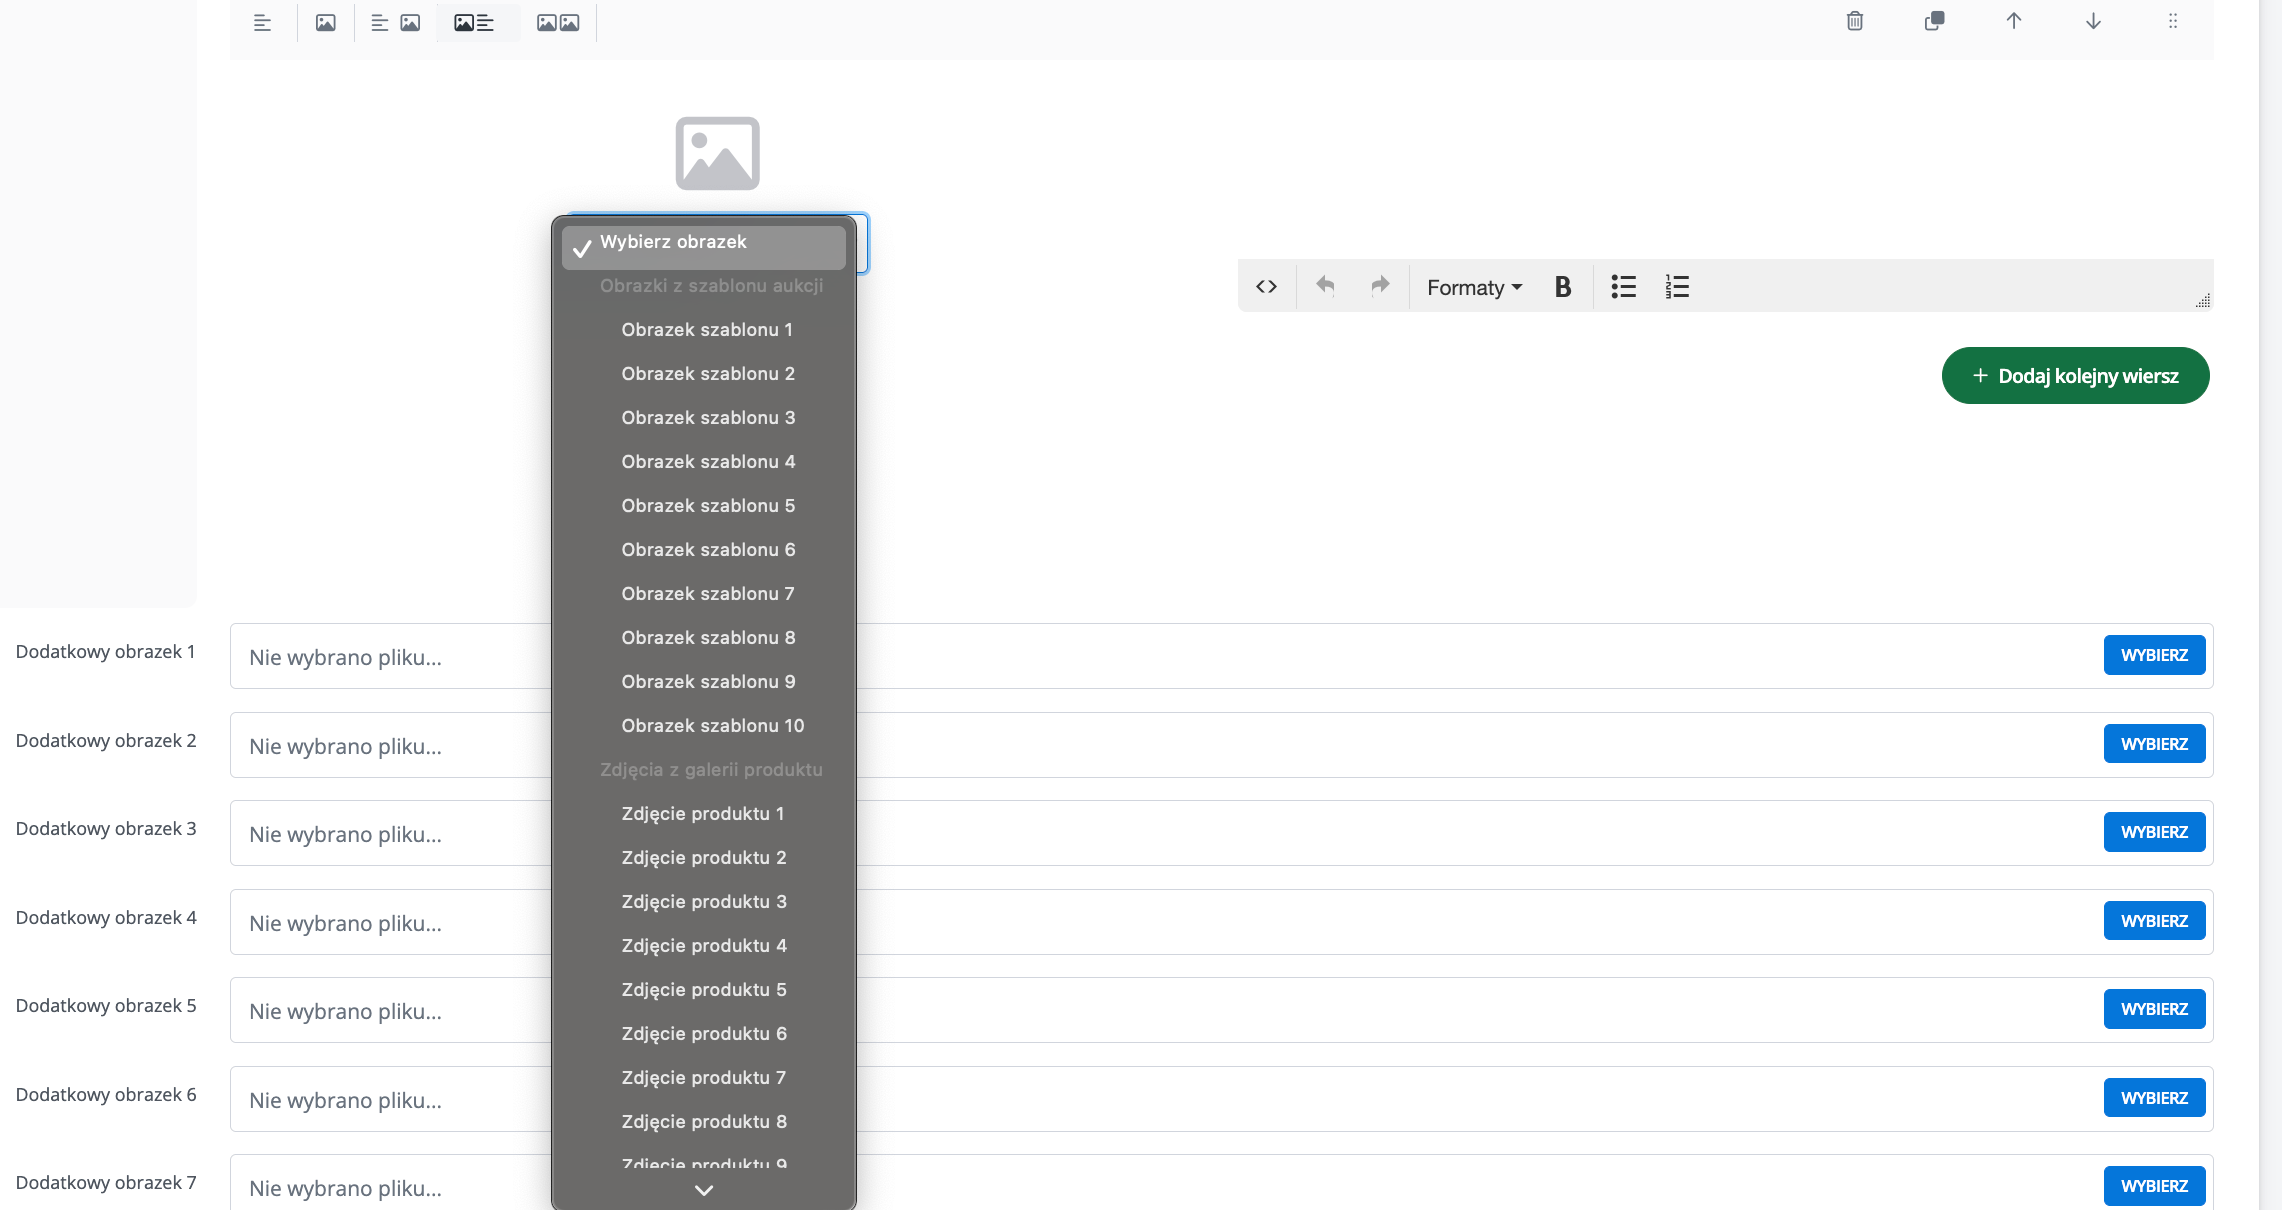Move row down with arrow icon

(x=2093, y=21)
